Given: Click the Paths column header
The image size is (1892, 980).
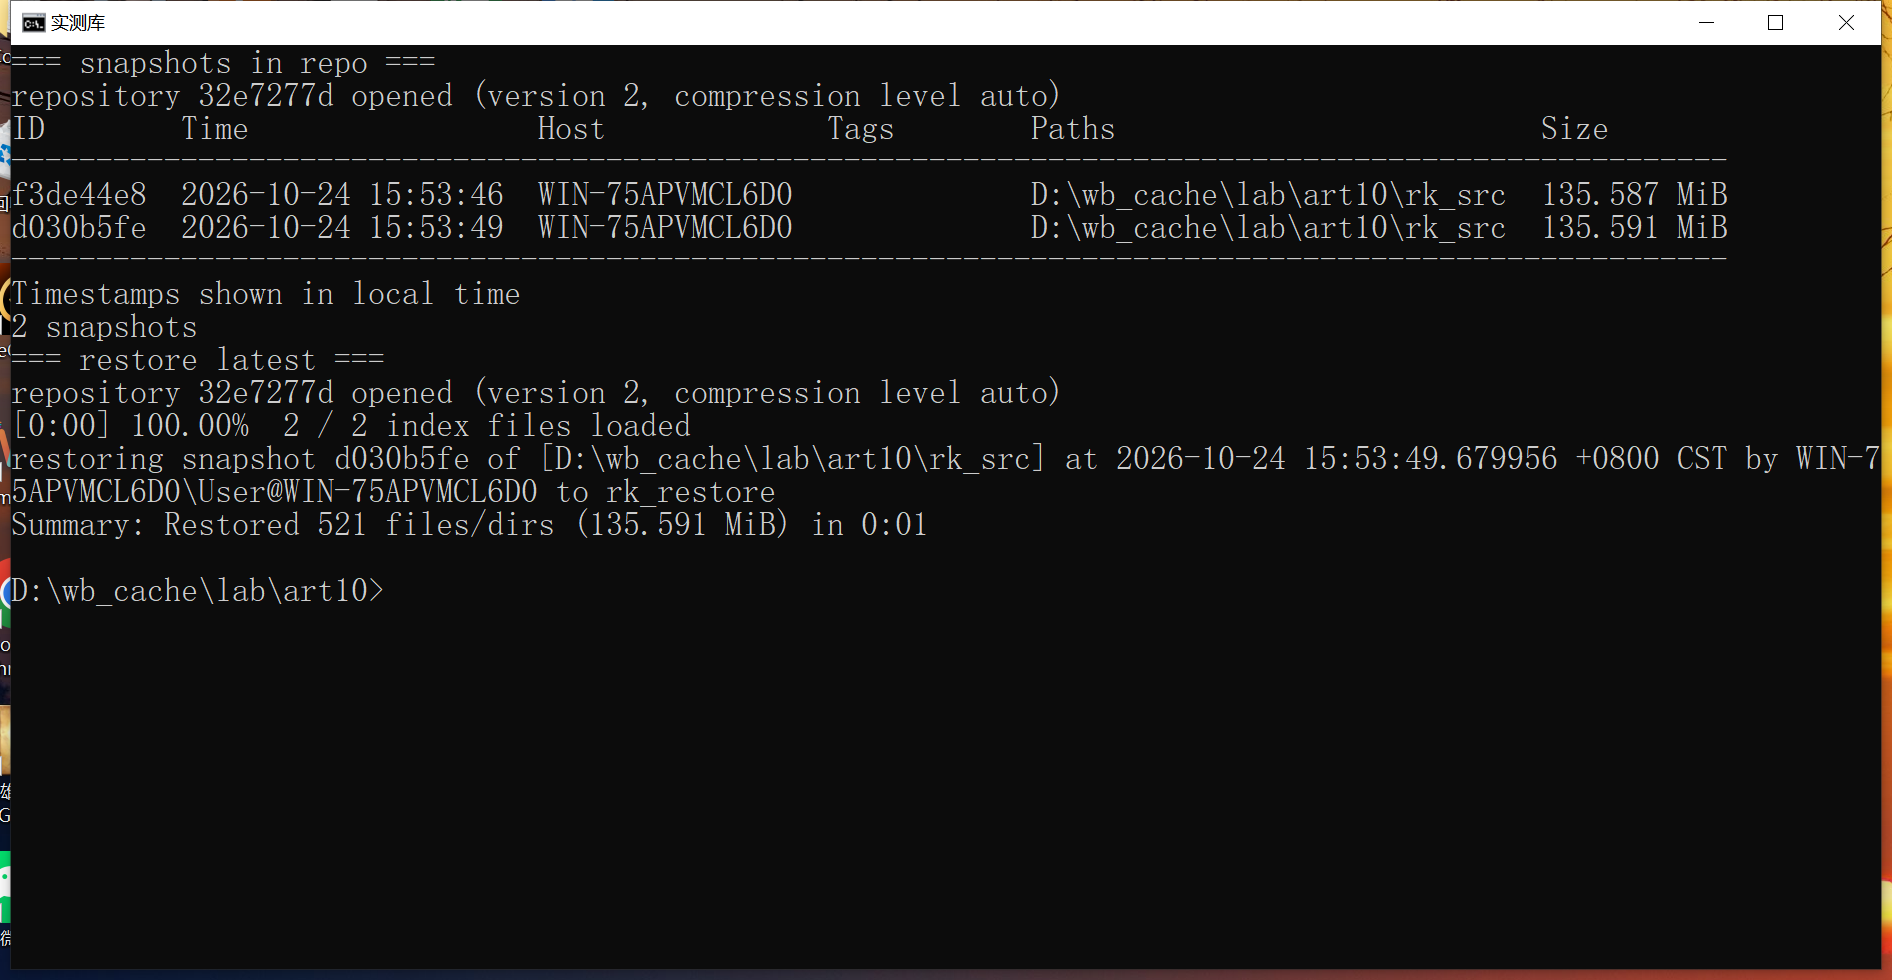Looking at the screenshot, I should coord(1072,129).
